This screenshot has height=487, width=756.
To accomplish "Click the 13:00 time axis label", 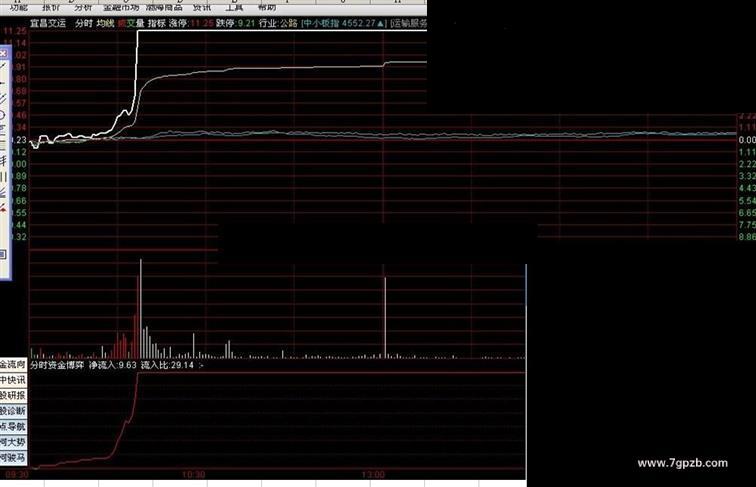I will [x=373, y=475].
